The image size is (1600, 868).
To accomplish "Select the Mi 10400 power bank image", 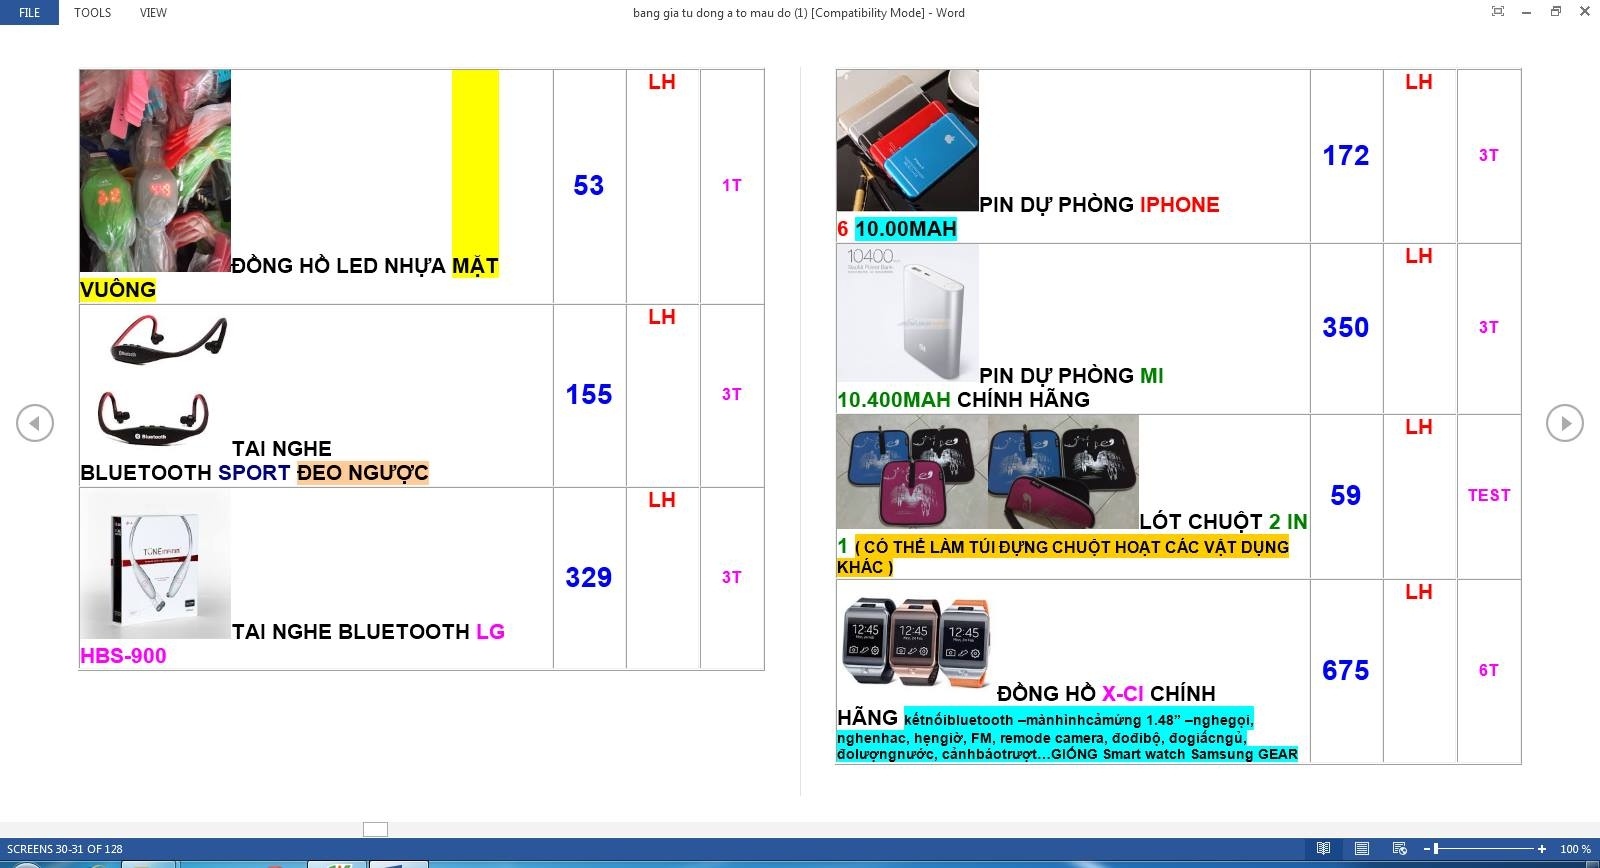I will pyautogui.click(x=907, y=313).
